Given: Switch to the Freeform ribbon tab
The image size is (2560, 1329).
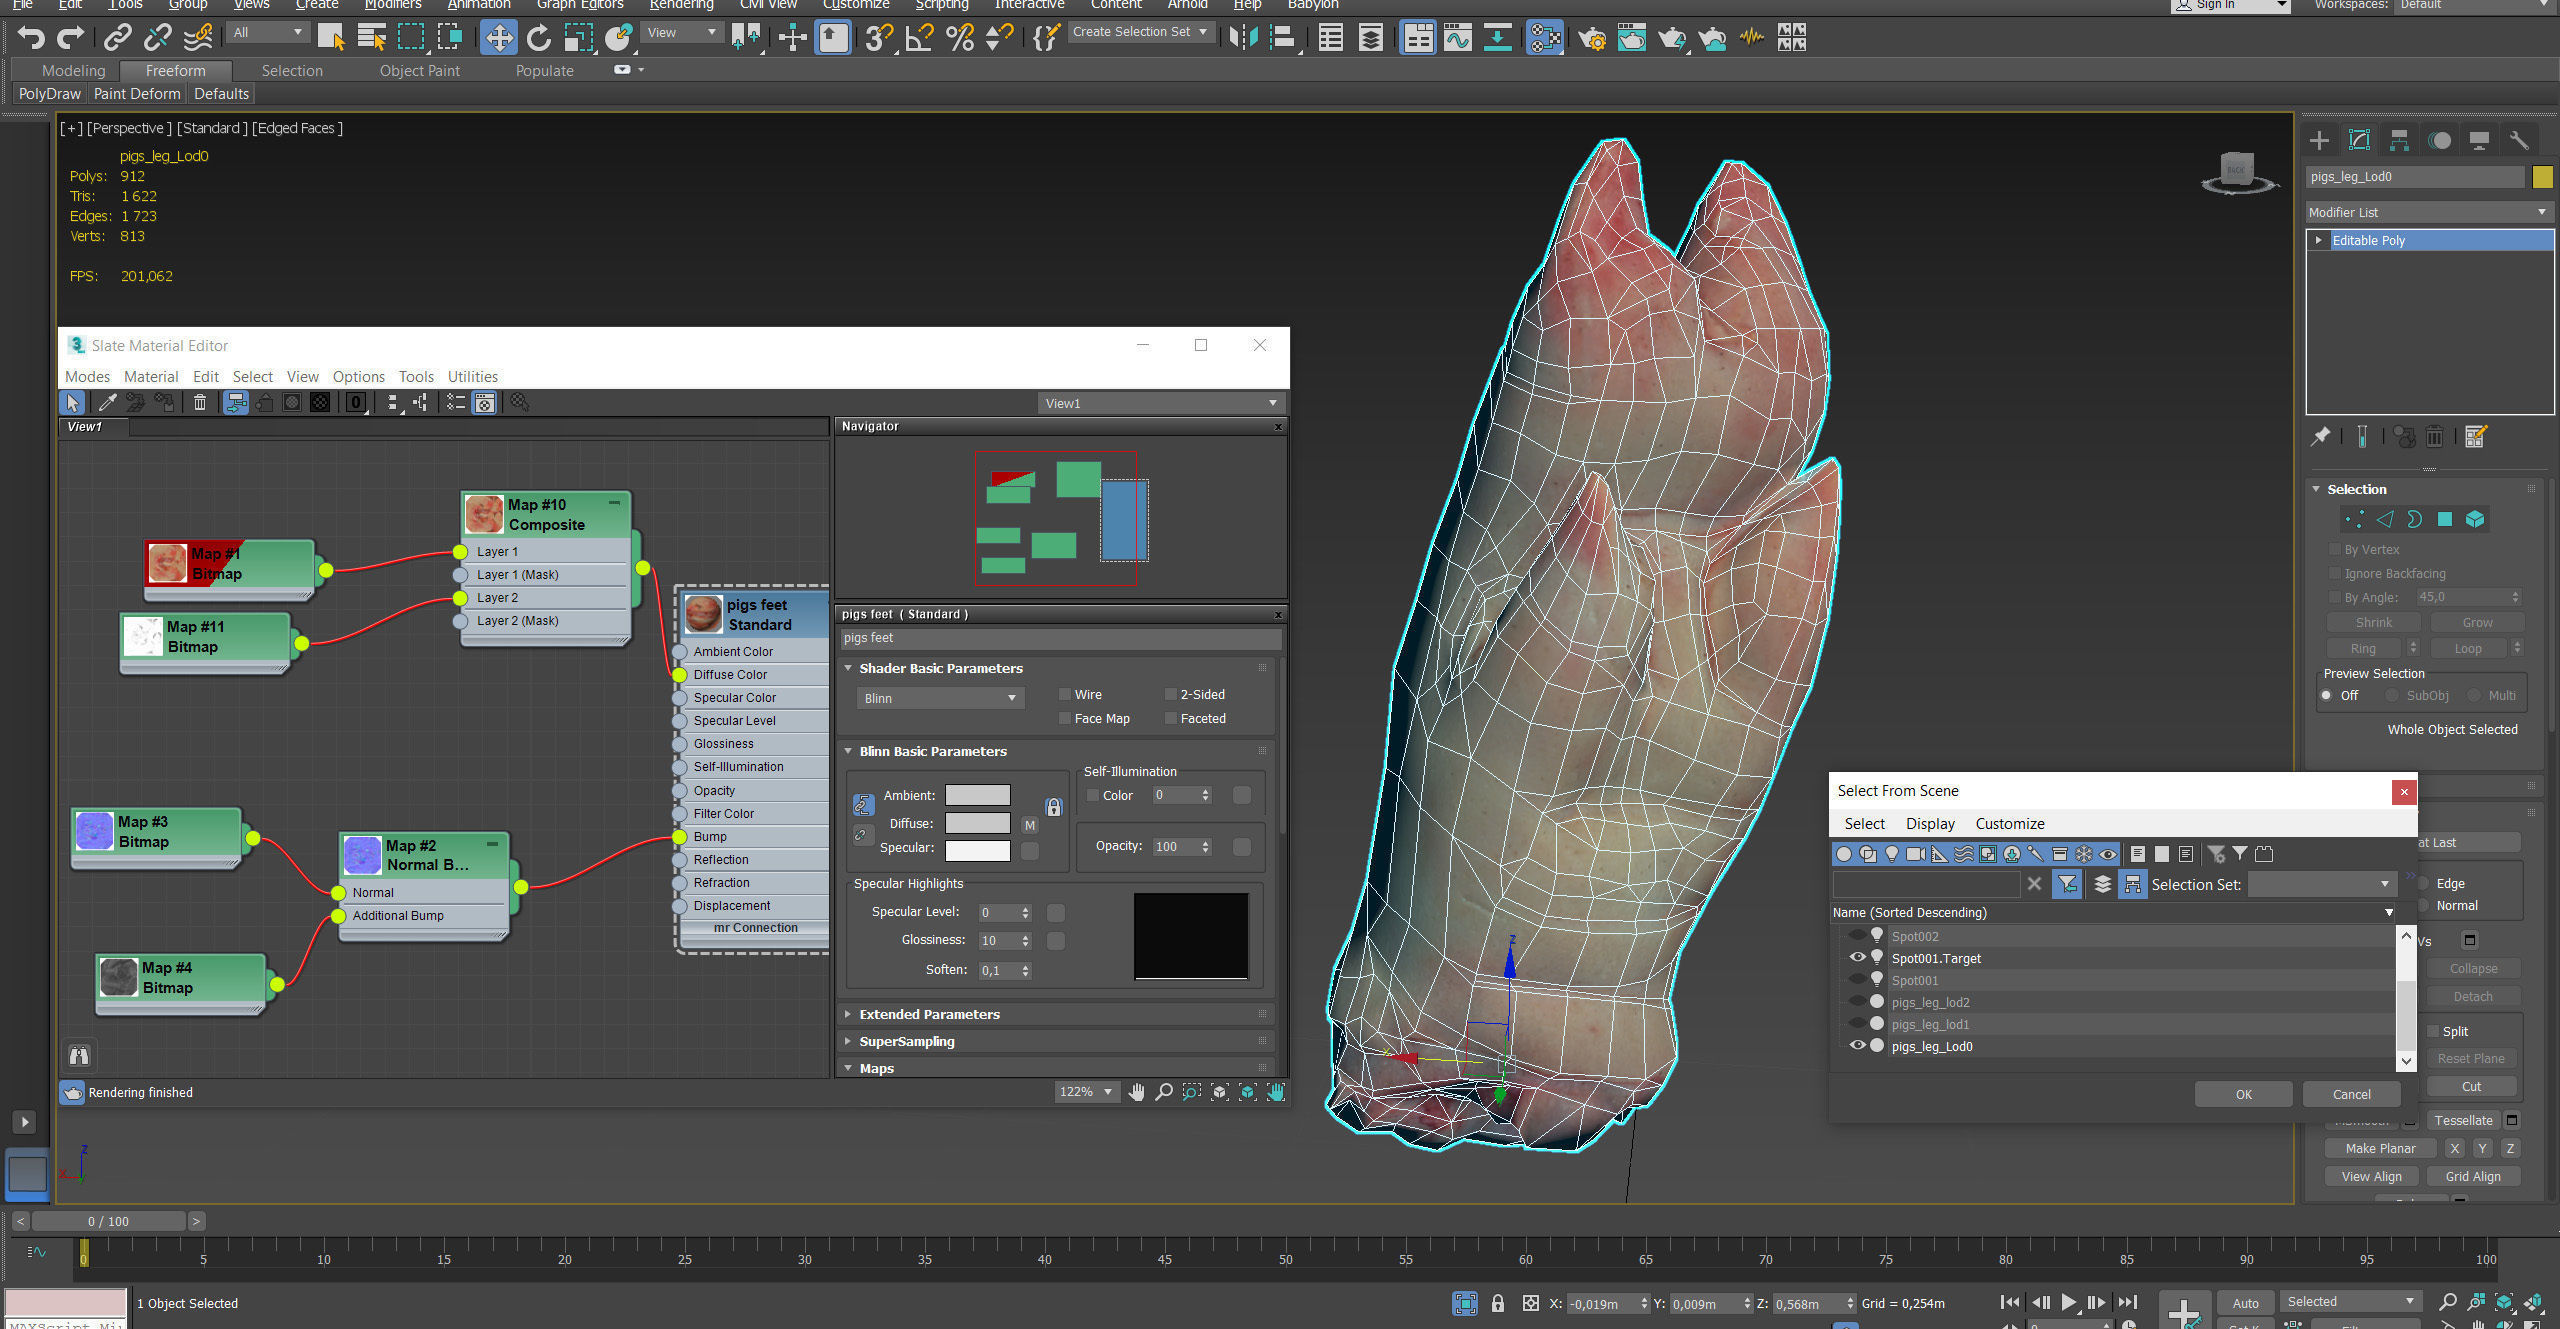Looking at the screenshot, I should (x=175, y=71).
